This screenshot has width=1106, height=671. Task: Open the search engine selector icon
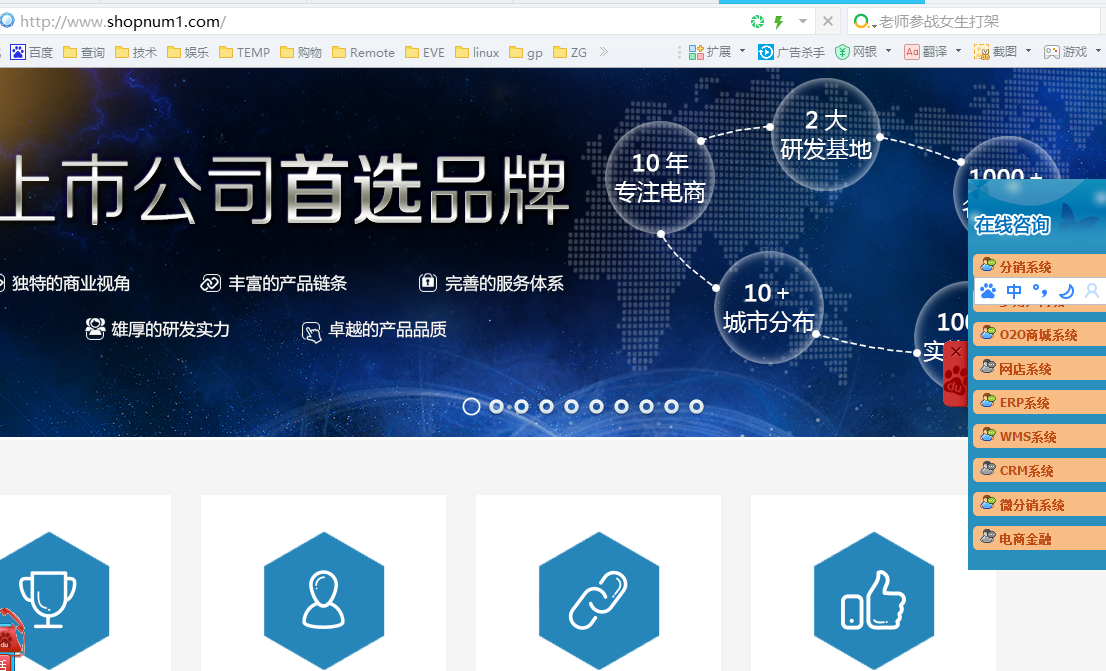pos(864,22)
